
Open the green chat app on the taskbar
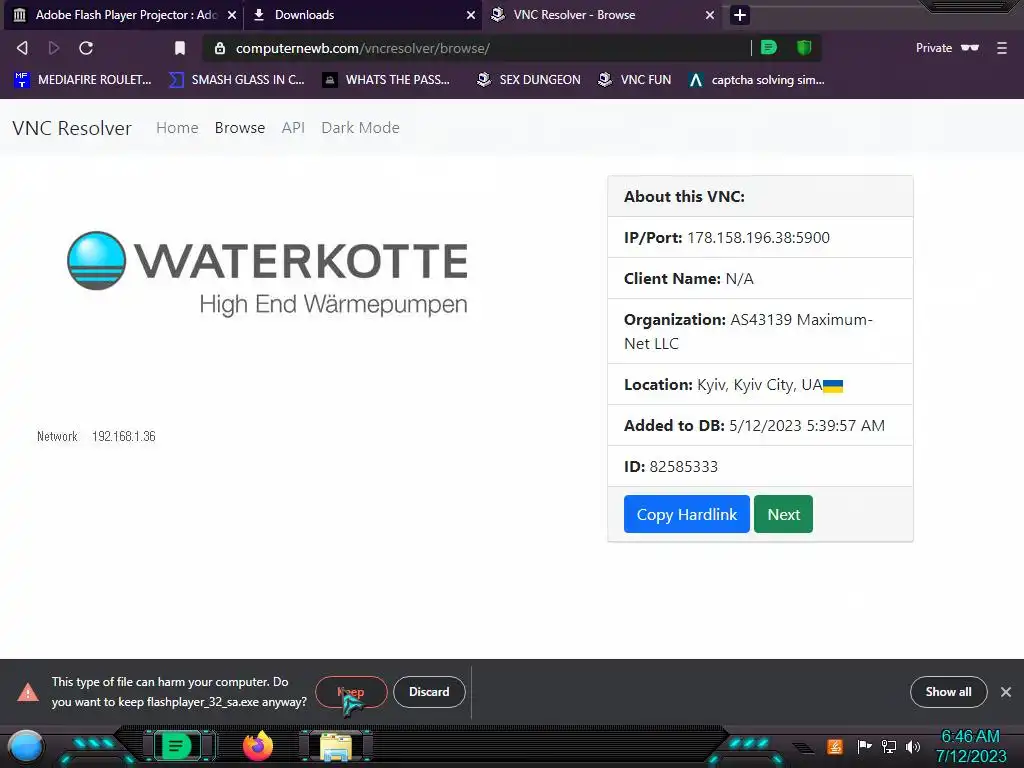pyautogui.click(x=177, y=746)
